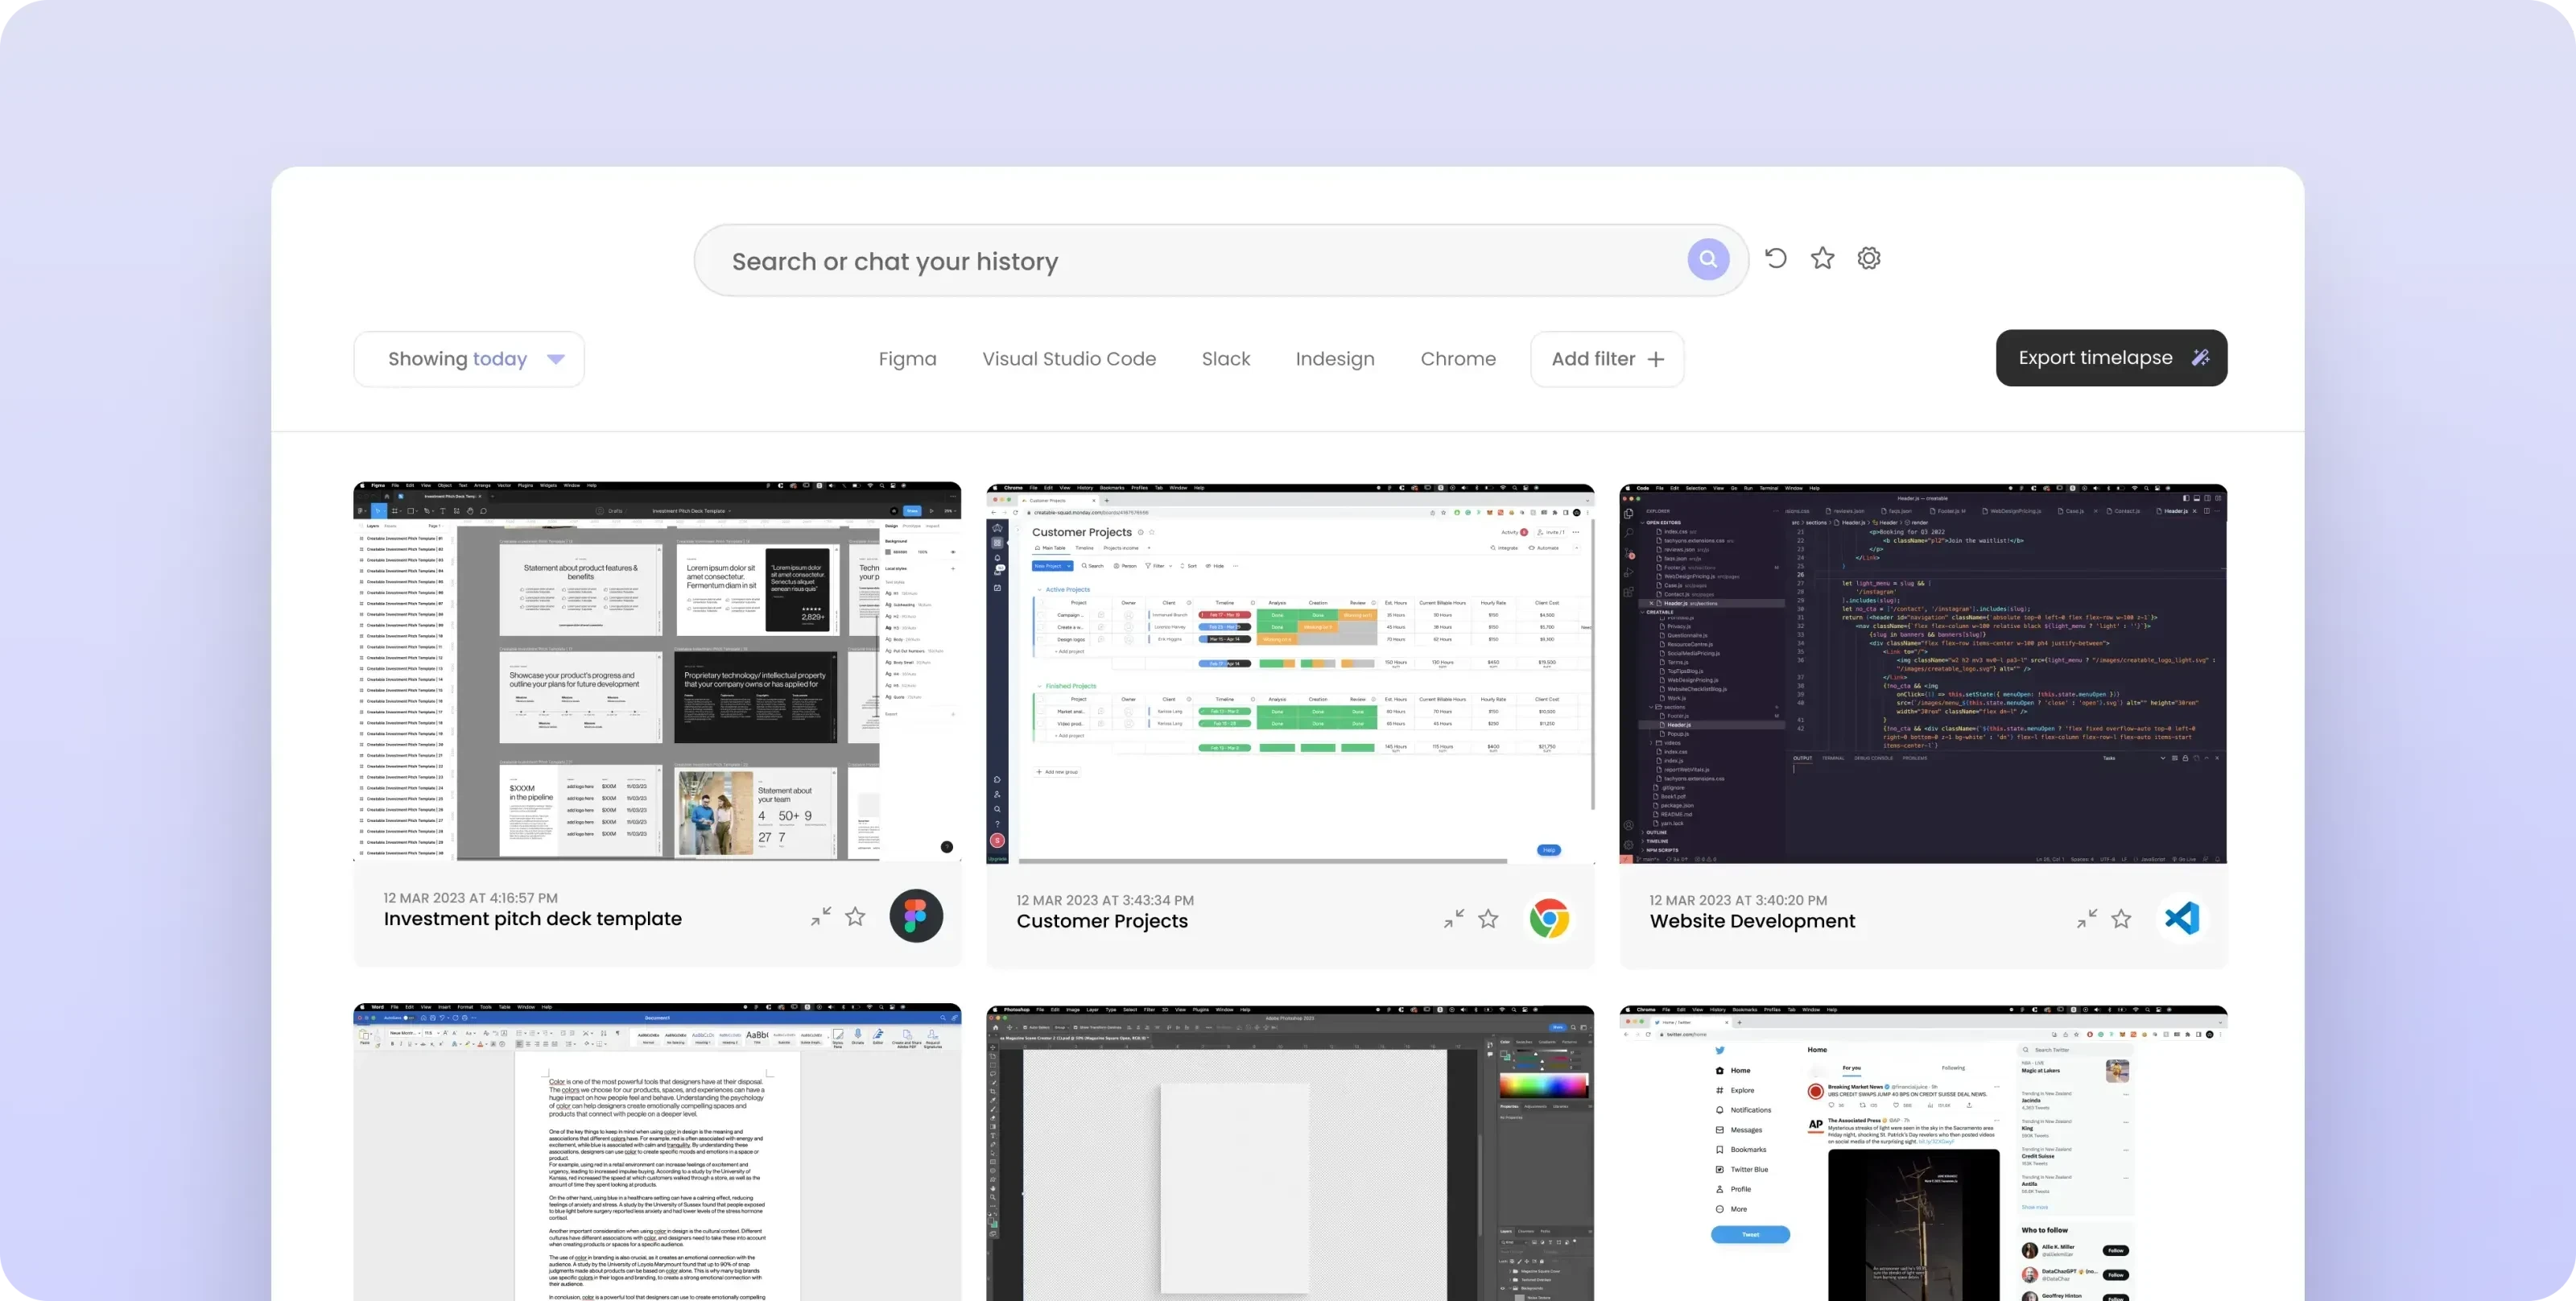Collapse the Investment pitch deck template card
Viewport: 2576px width, 1301px height.
tap(821, 916)
